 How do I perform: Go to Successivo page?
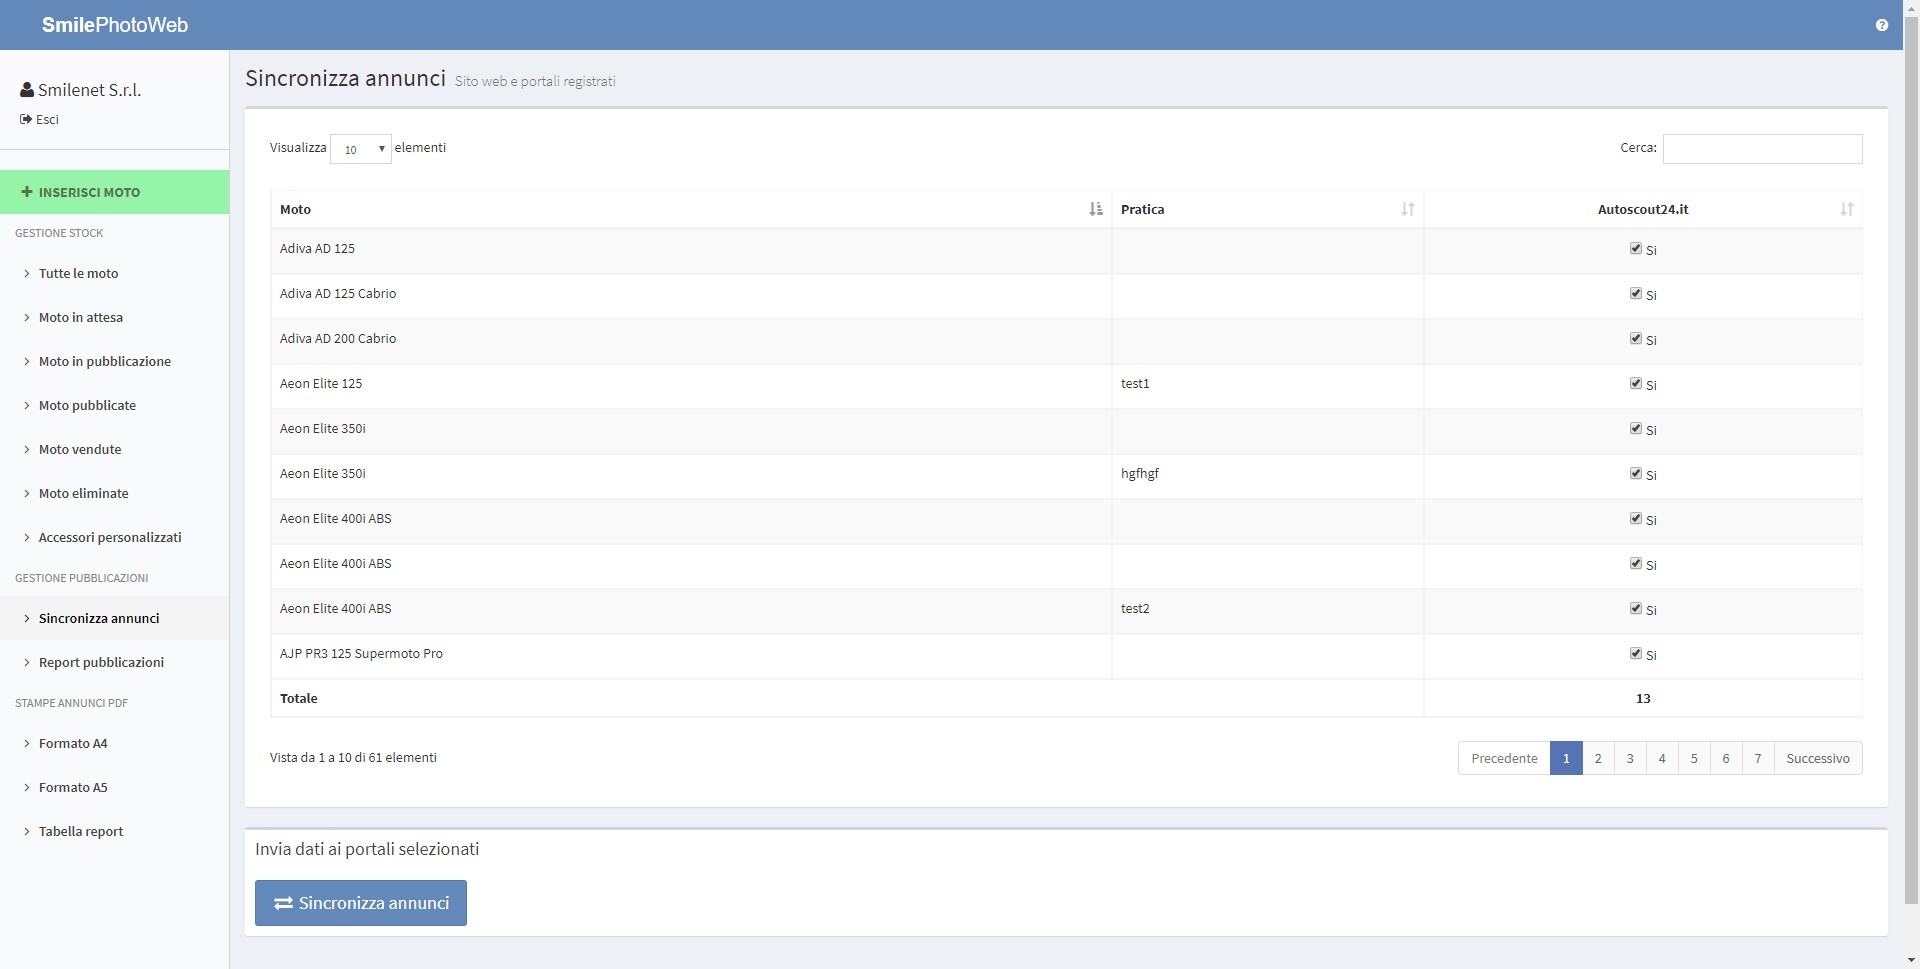[x=1818, y=758]
